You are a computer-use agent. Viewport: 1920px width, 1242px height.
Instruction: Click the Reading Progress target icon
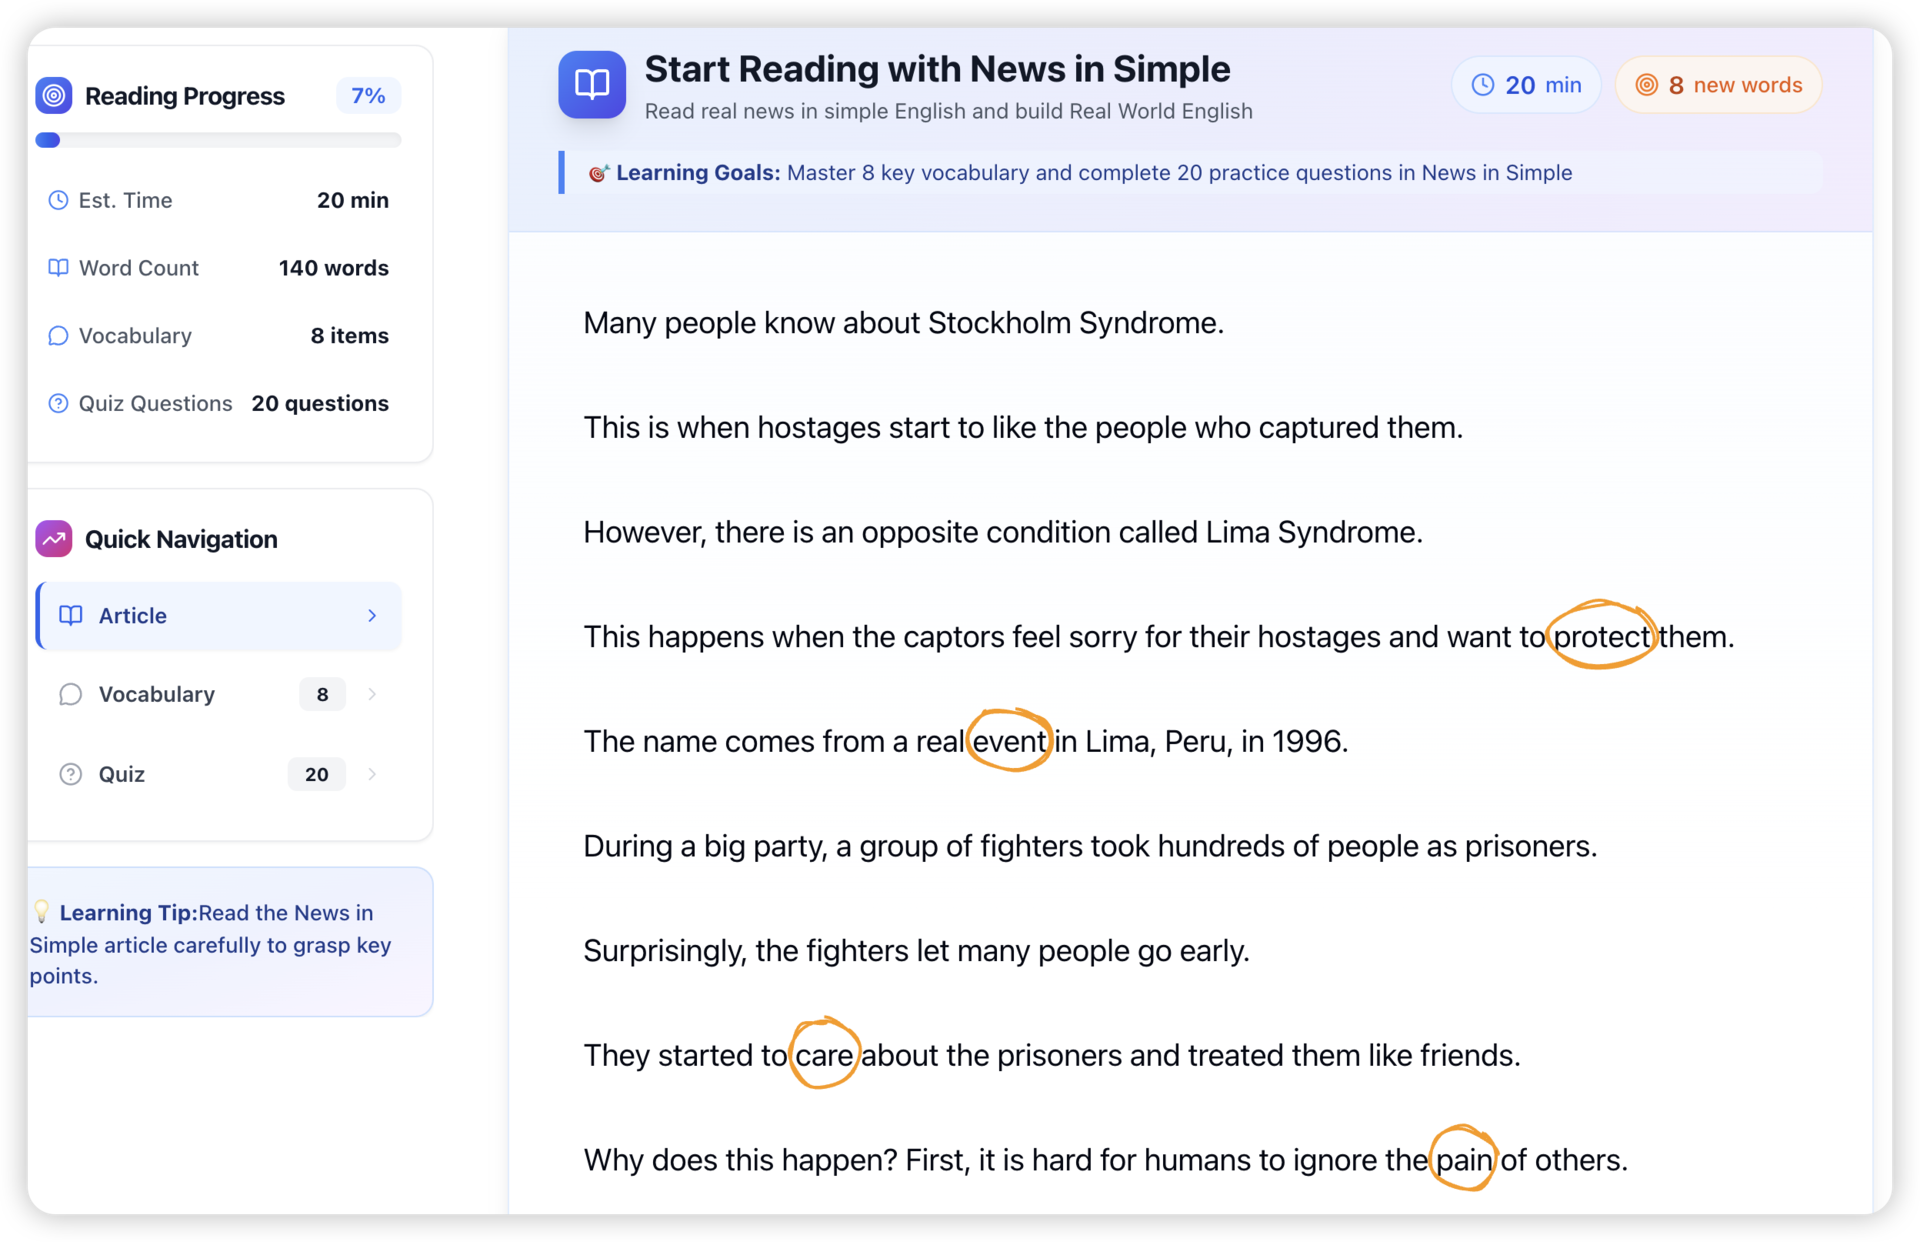click(54, 96)
